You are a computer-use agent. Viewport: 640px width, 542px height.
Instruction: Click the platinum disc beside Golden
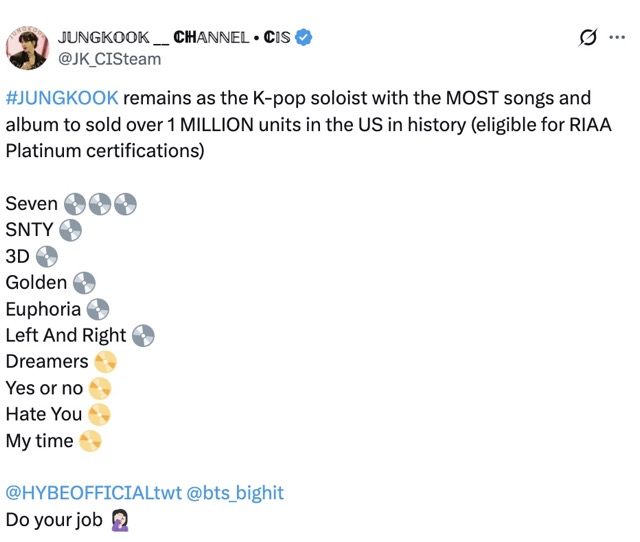coord(84,283)
